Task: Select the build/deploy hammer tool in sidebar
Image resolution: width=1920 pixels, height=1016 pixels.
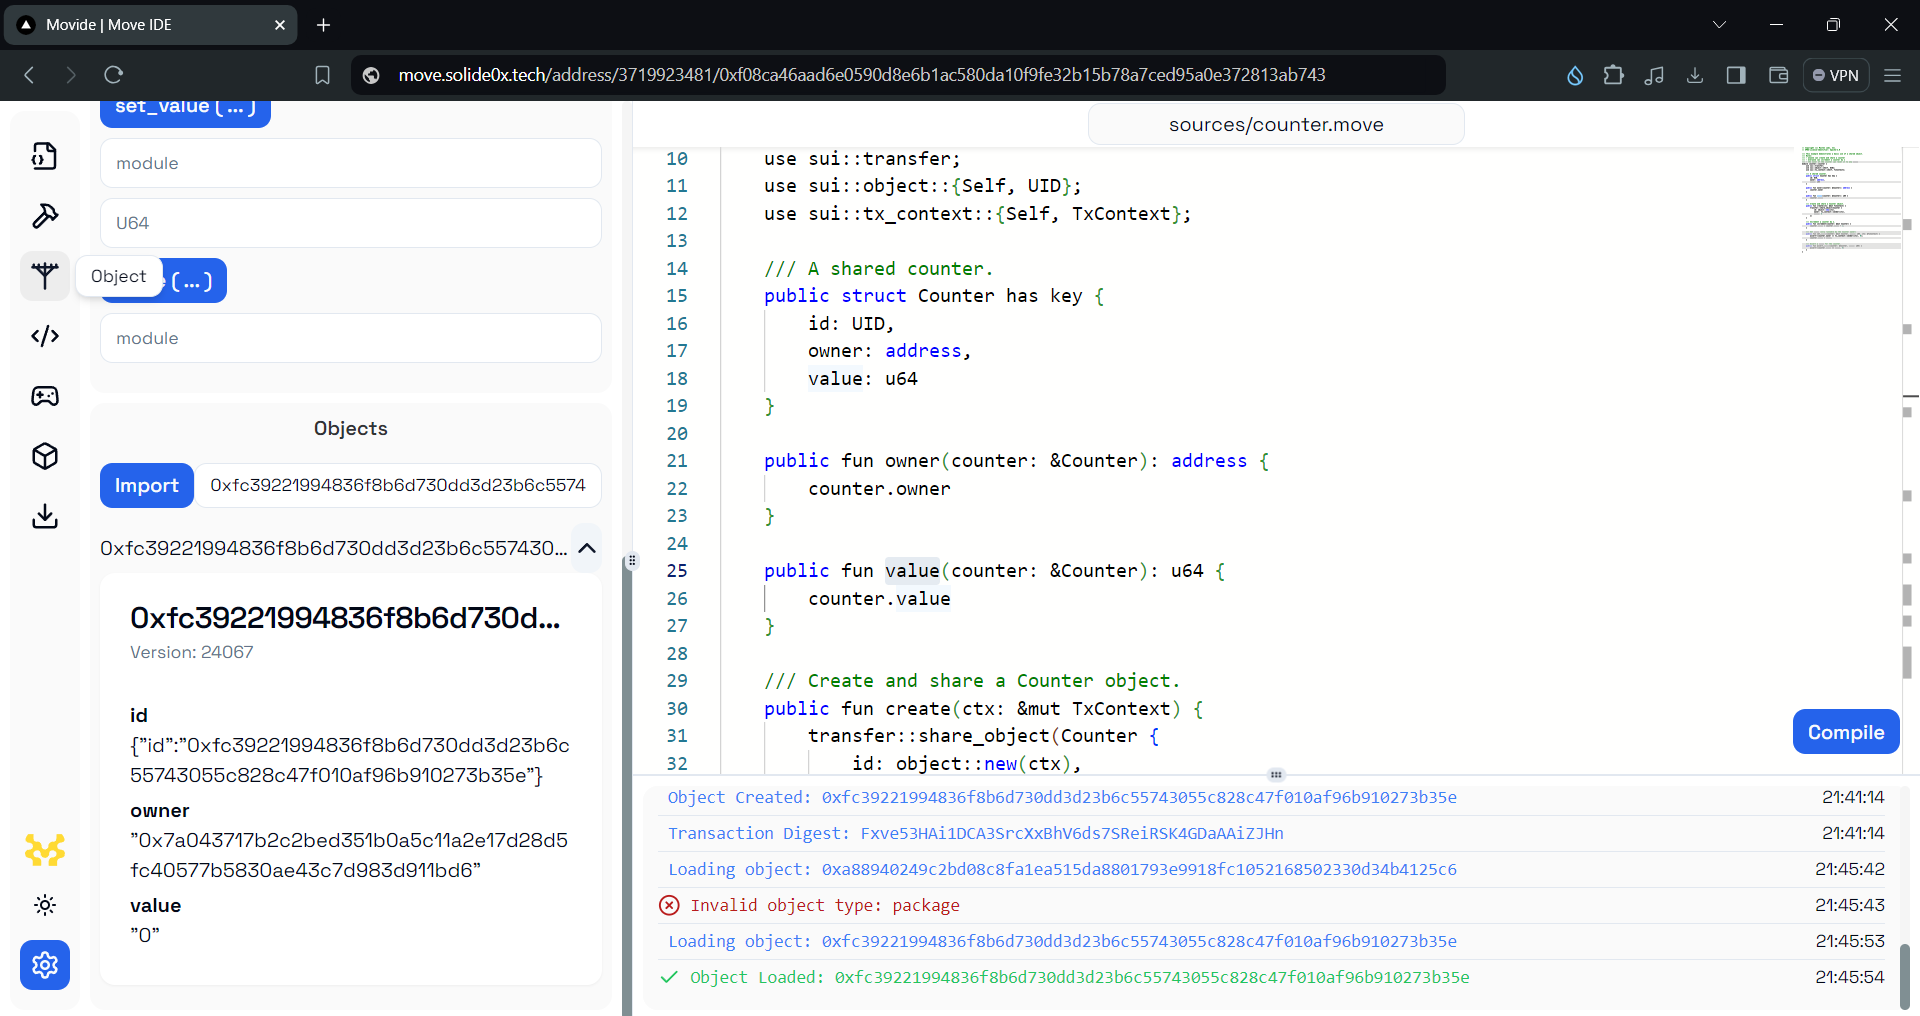Action: pyautogui.click(x=44, y=216)
